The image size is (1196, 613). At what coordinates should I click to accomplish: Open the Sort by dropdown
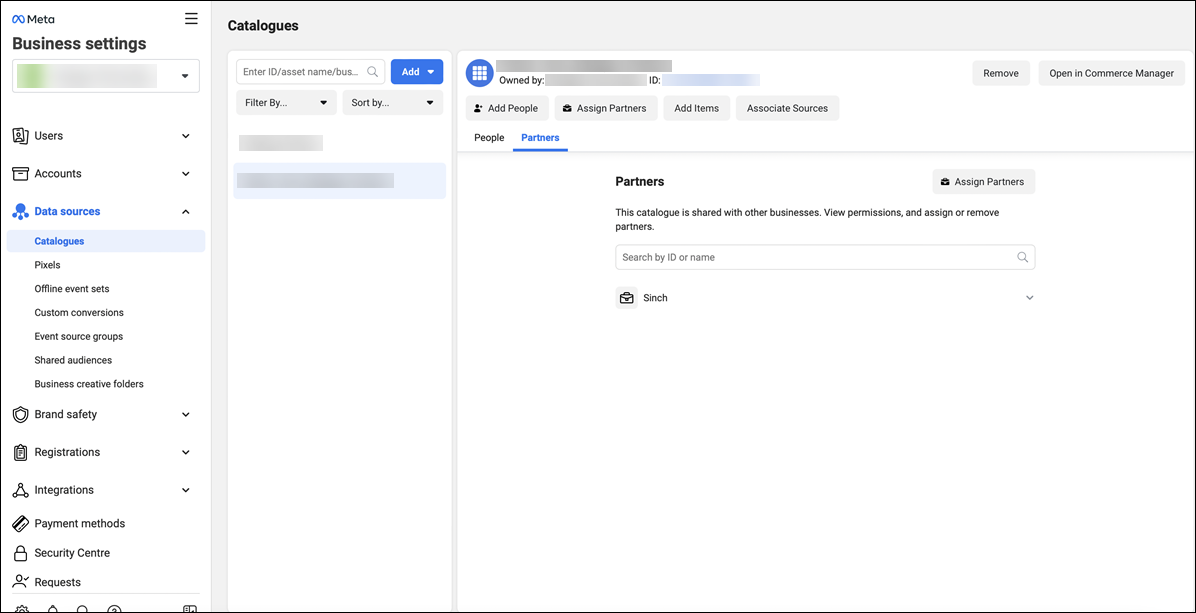tap(393, 102)
